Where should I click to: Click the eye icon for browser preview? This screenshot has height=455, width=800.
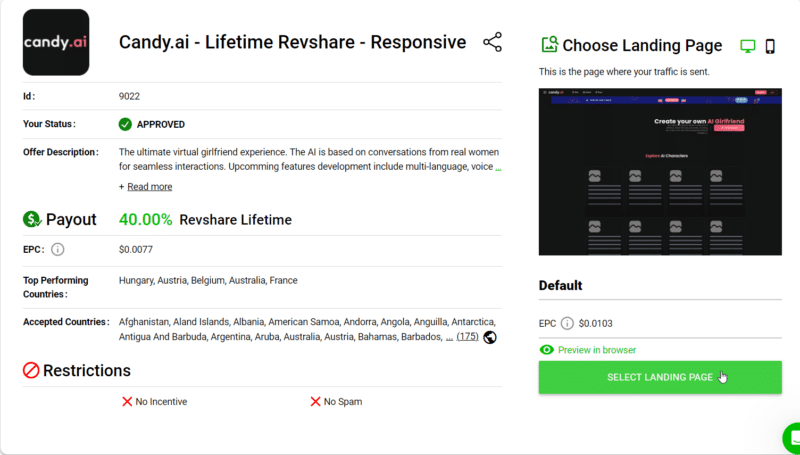coord(546,350)
